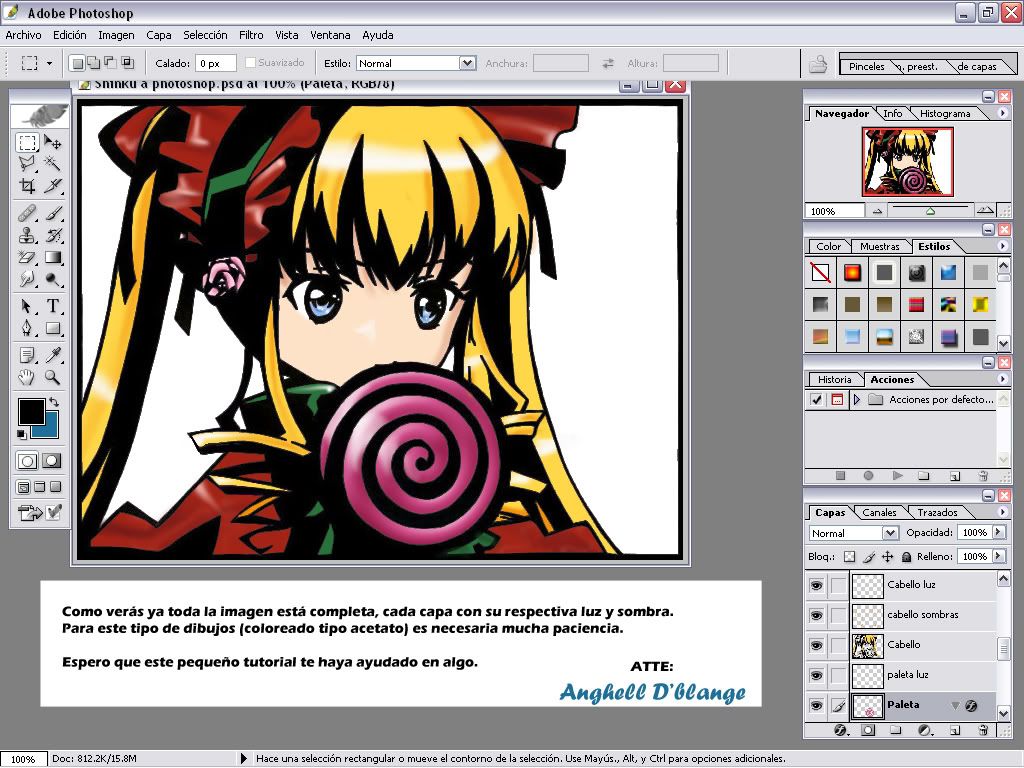Click the Calado feather input field
1024x768 pixels.
click(x=216, y=63)
